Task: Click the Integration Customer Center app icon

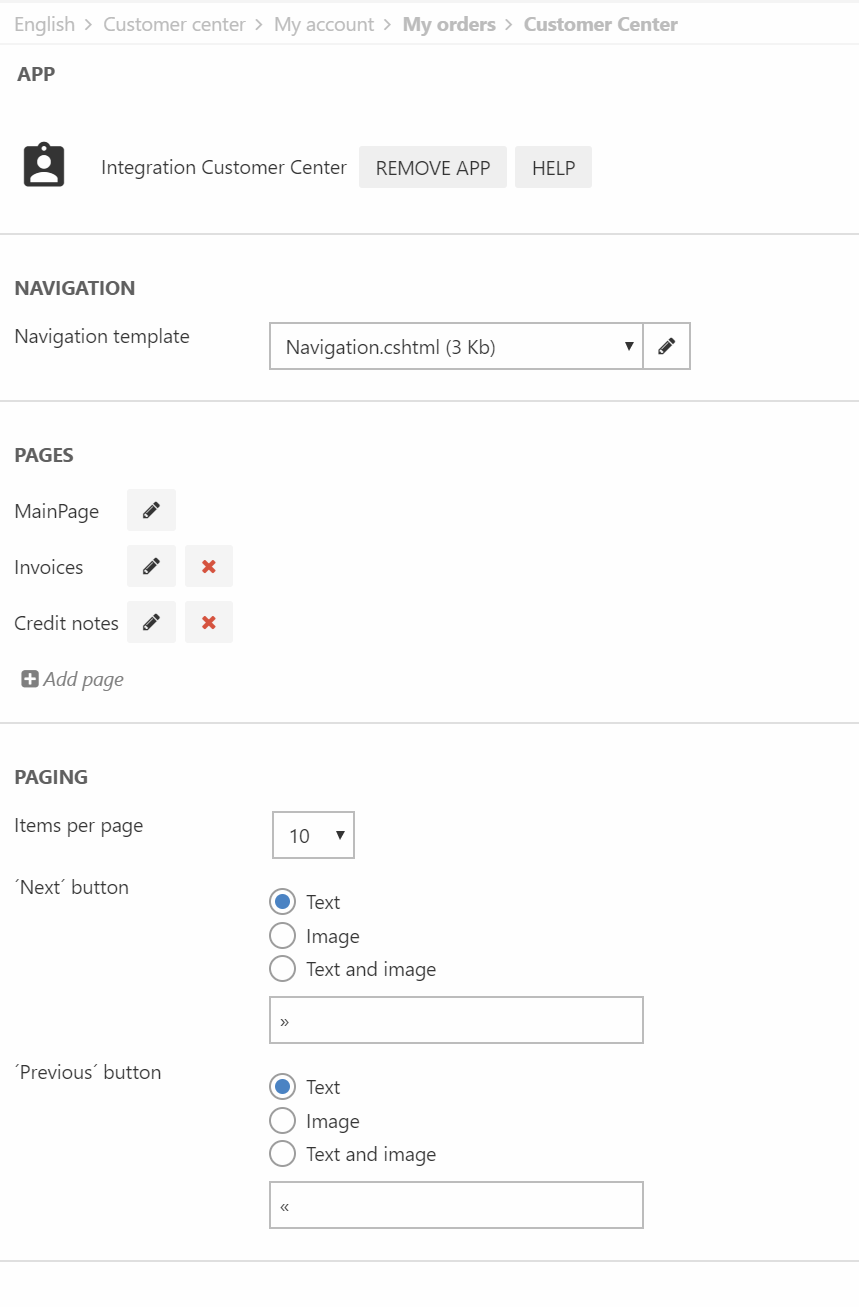Action: pyautogui.click(x=44, y=166)
